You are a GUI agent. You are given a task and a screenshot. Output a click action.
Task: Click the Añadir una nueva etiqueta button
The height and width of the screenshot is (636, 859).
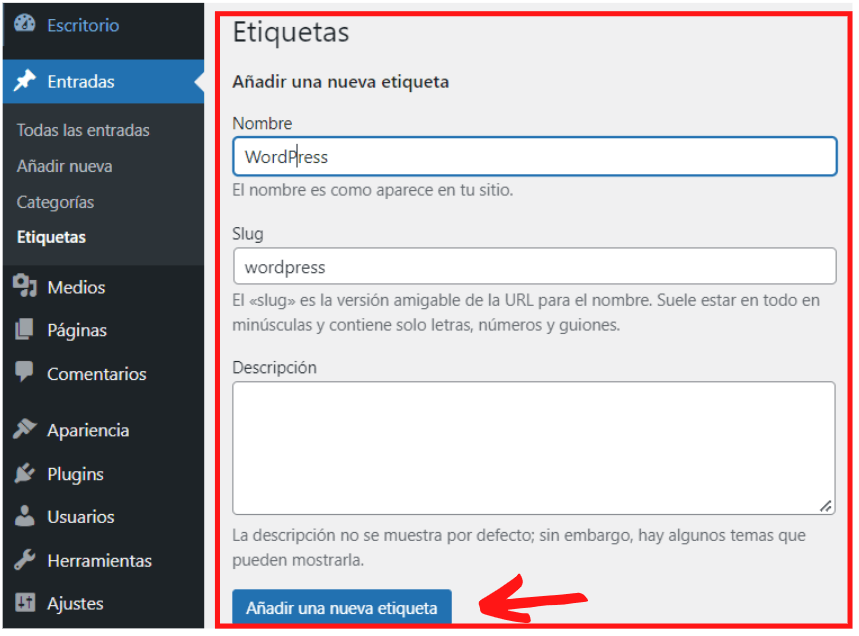coord(342,607)
